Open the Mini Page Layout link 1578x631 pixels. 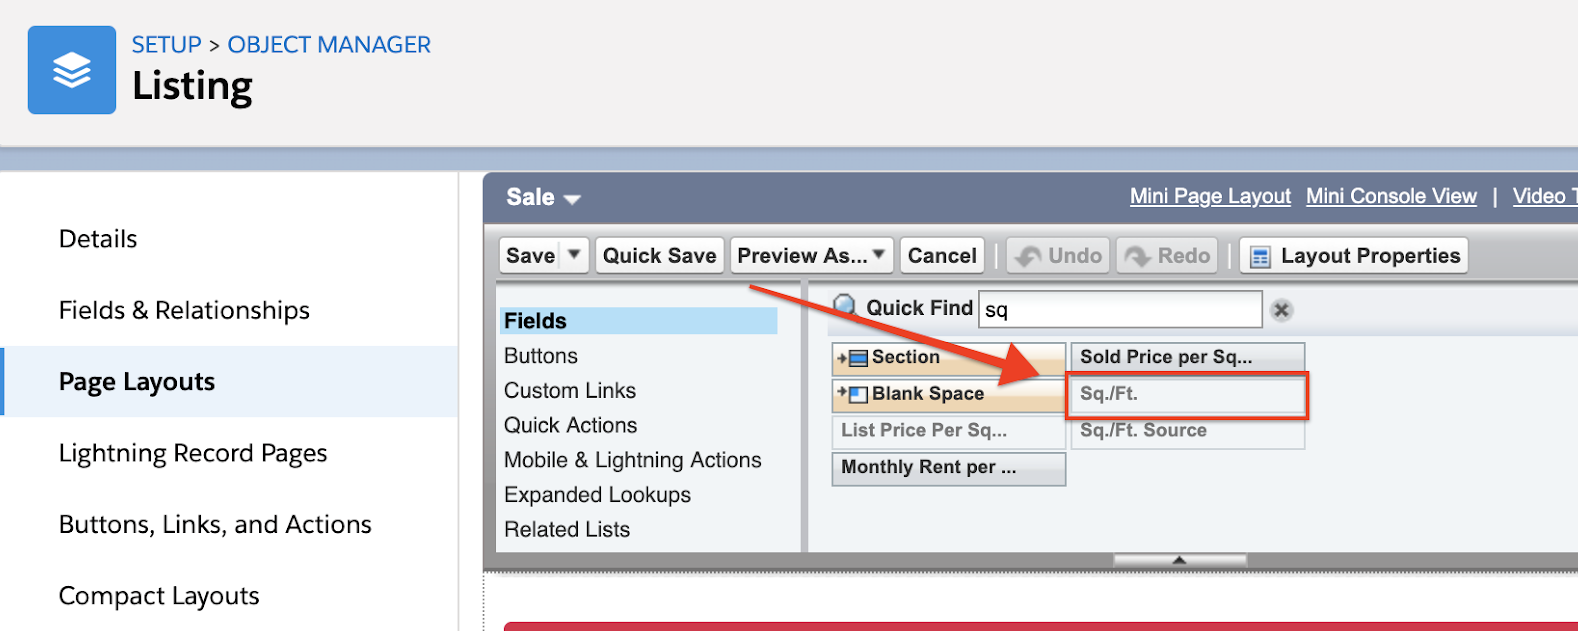[1209, 196]
